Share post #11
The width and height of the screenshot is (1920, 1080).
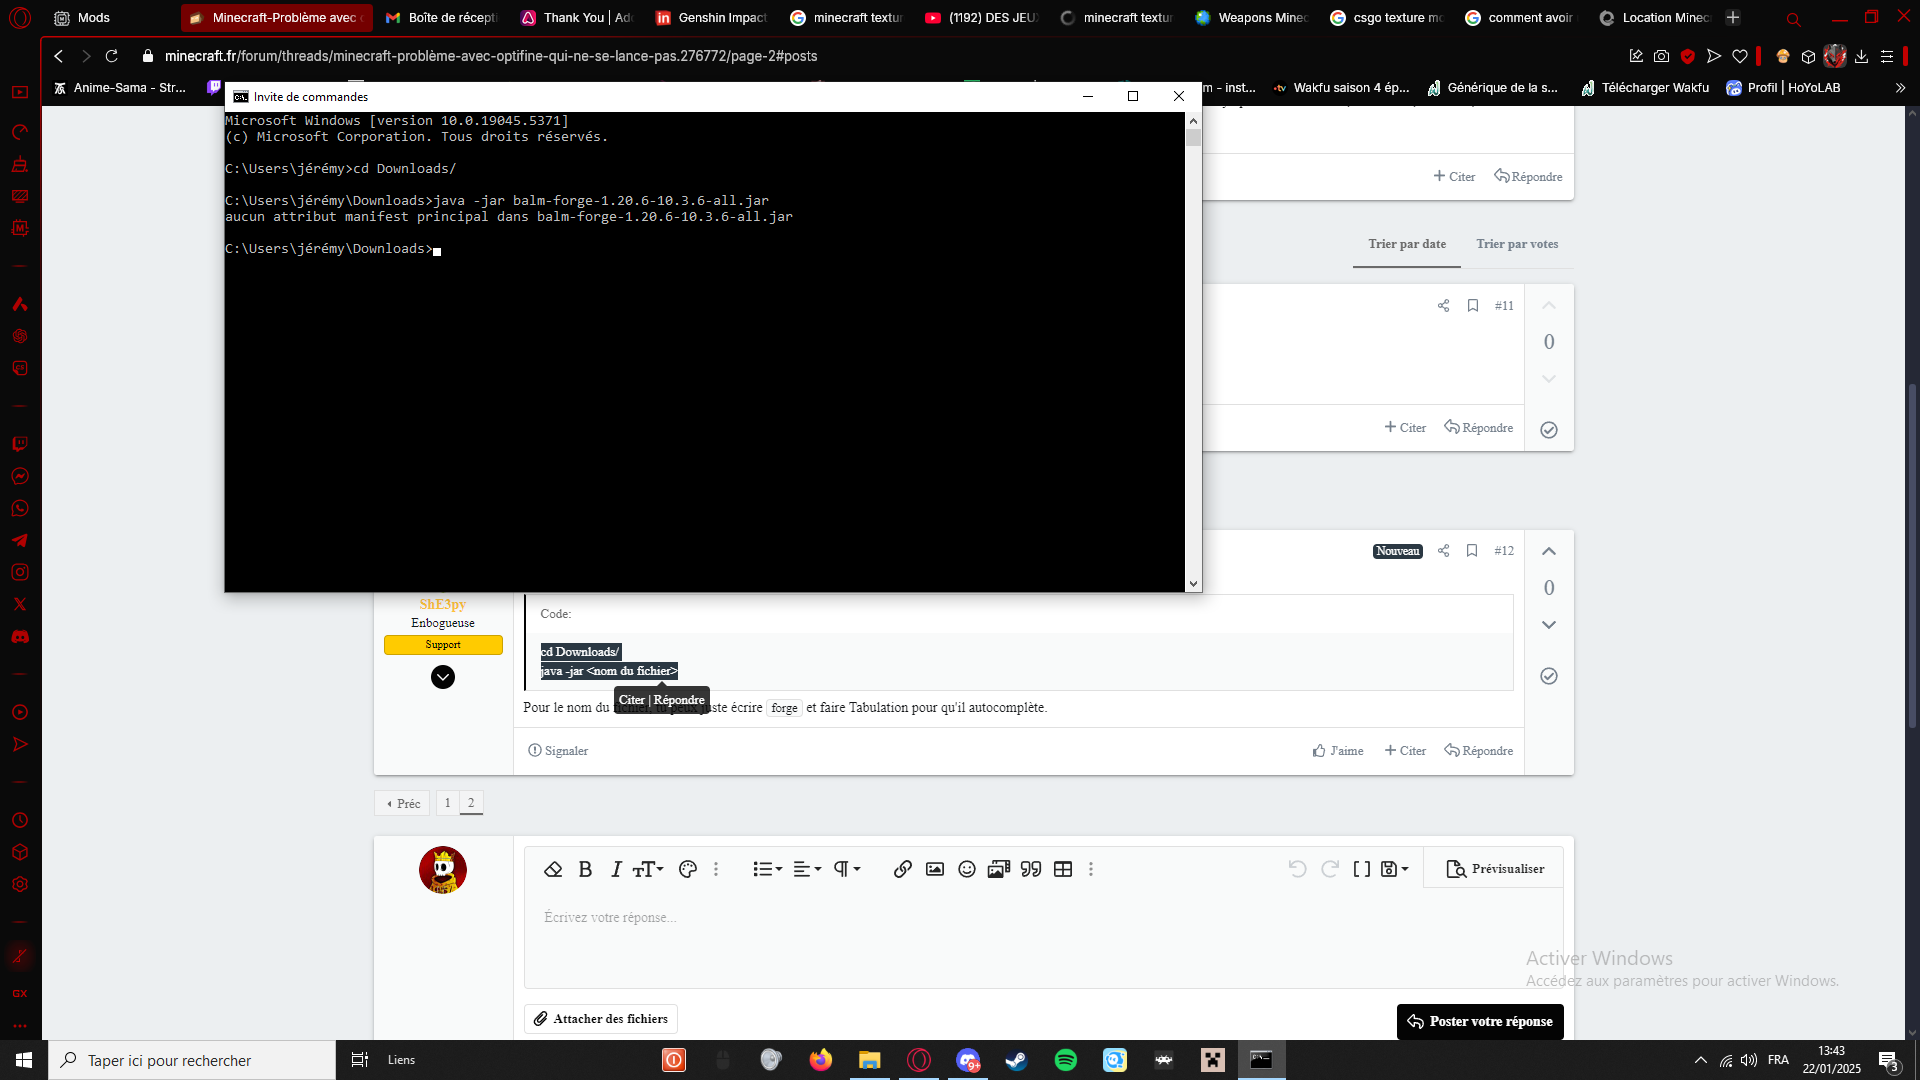pos(1443,306)
